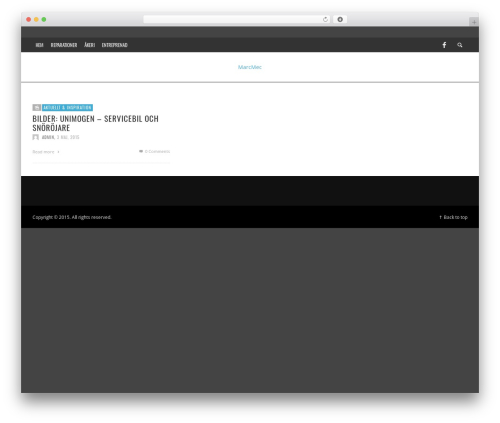Click the post date text

pyautogui.click(x=68, y=137)
